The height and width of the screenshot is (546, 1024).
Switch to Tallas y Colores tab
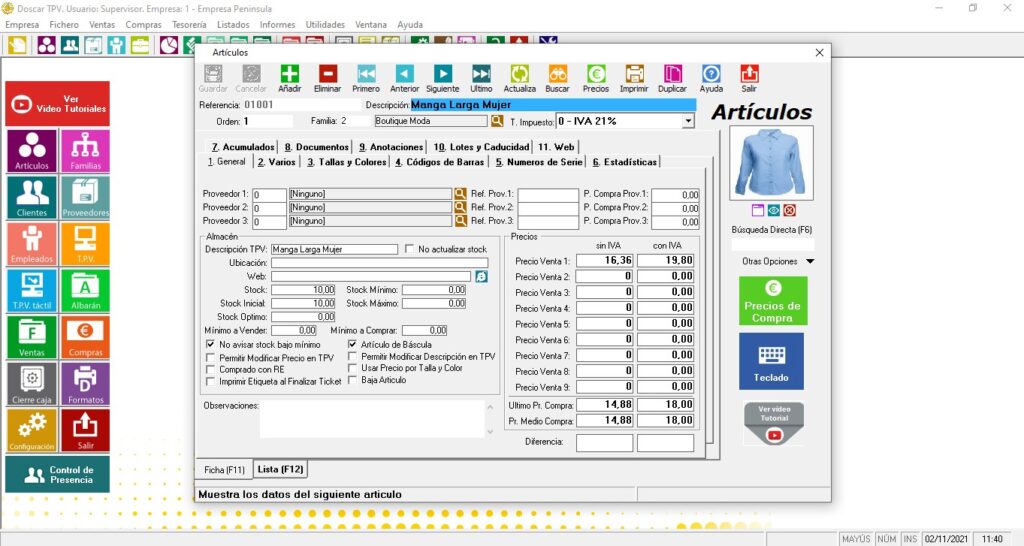[x=346, y=162]
